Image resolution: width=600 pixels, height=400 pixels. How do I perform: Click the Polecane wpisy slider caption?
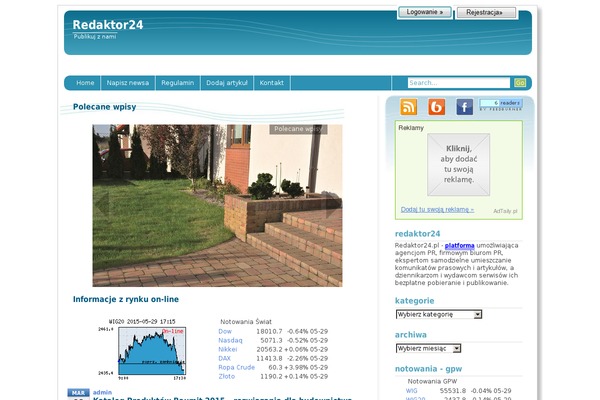298,129
